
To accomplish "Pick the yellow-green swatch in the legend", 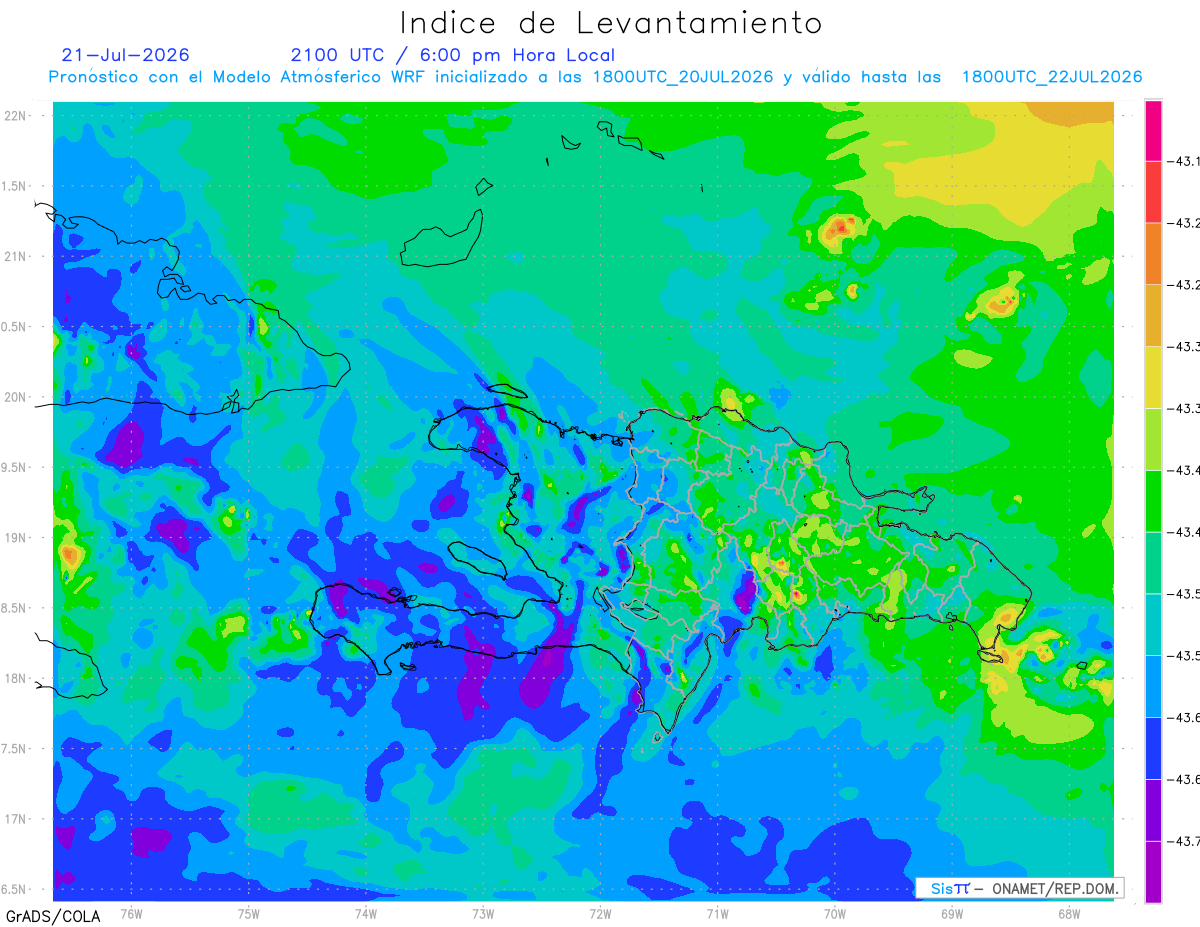I will (x=1153, y=439).
